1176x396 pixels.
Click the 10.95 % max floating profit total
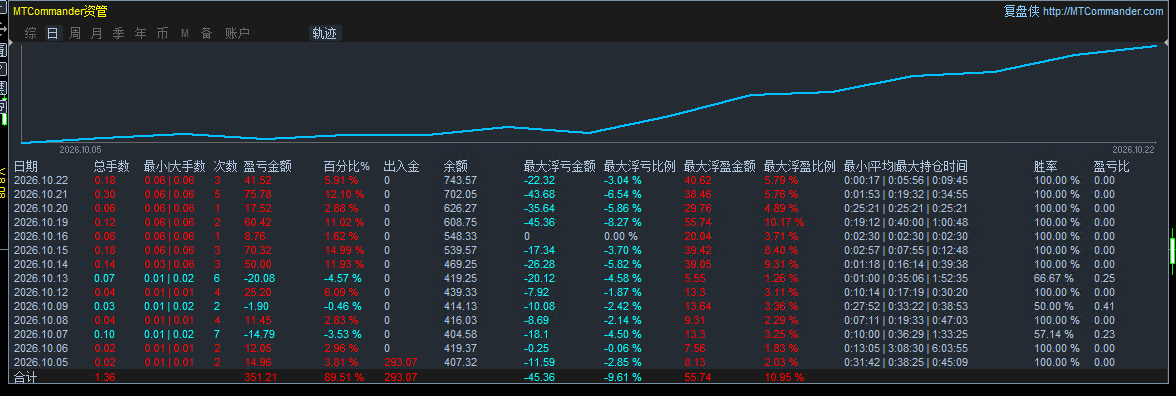coord(784,377)
